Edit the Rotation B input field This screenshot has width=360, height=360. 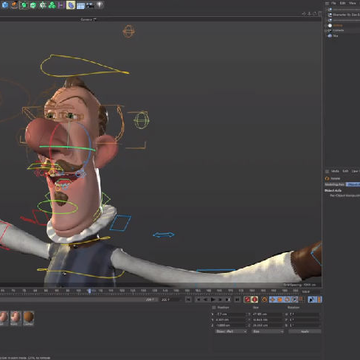[304, 325]
